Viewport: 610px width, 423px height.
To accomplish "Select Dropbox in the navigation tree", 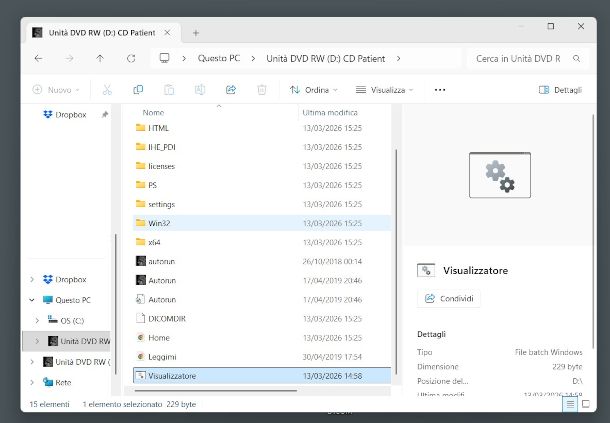I will point(65,279).
